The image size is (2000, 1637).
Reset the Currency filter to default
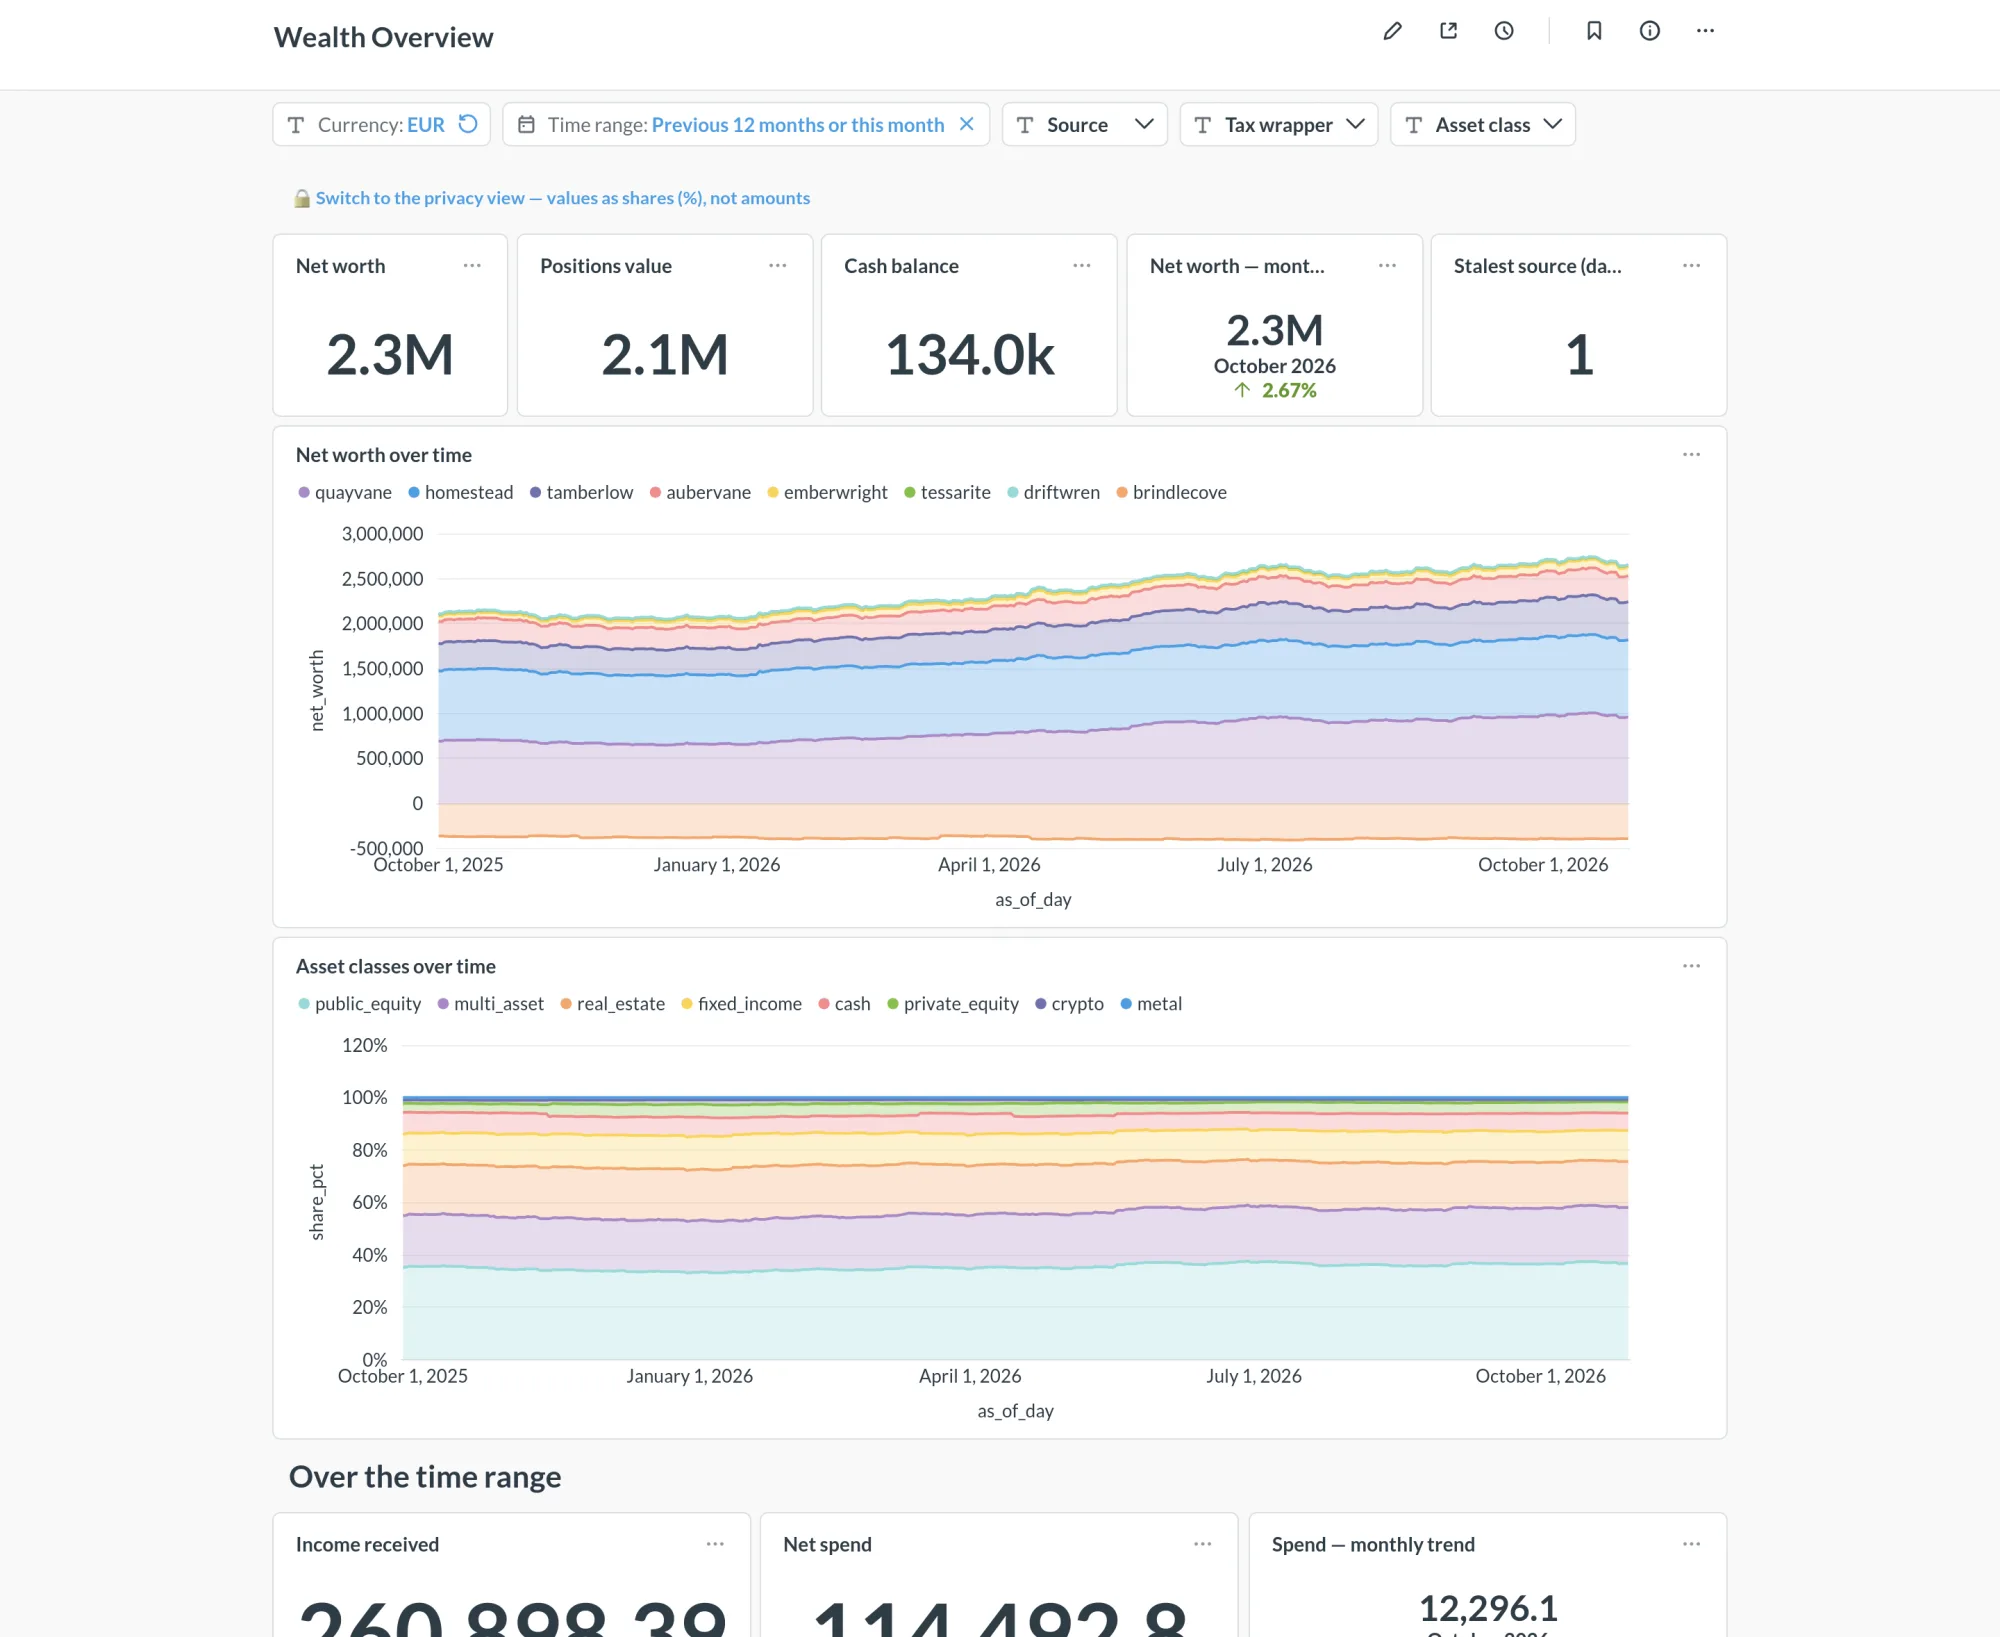click(x=468, y=124)
